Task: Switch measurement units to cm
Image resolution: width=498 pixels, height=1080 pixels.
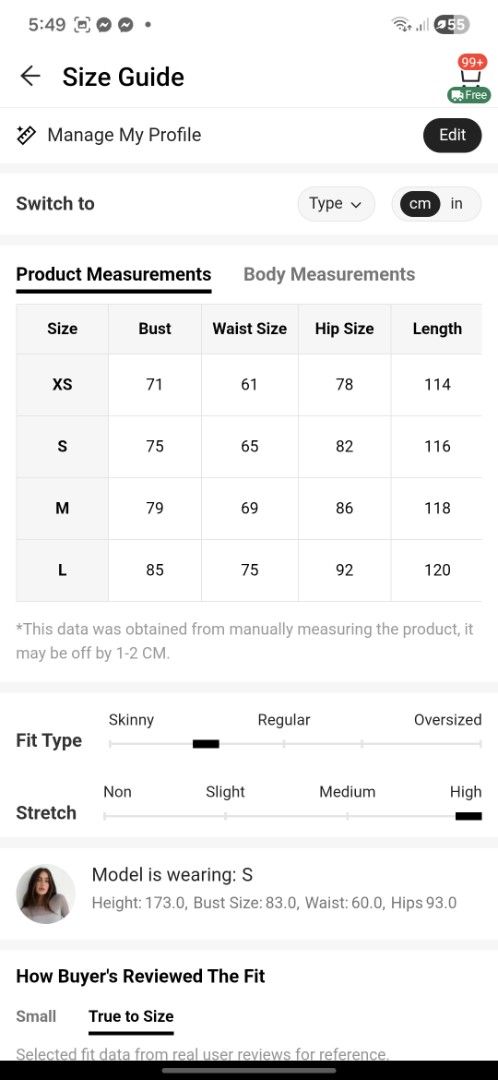Action: tap(419, 204)
